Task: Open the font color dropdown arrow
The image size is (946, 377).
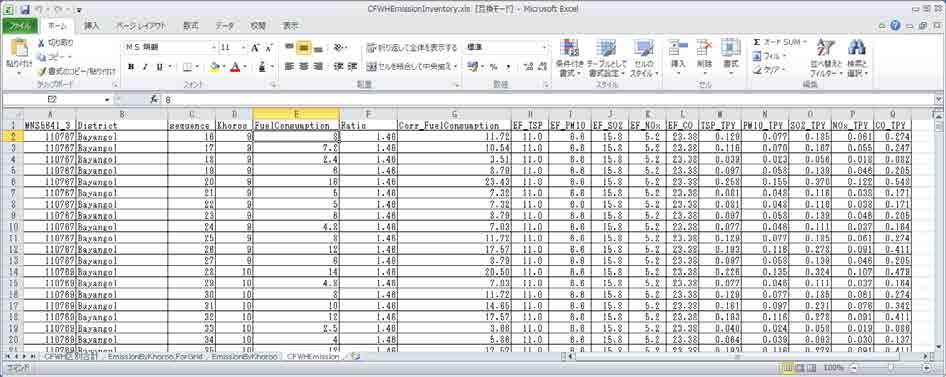Action: (x=244, y=67)
